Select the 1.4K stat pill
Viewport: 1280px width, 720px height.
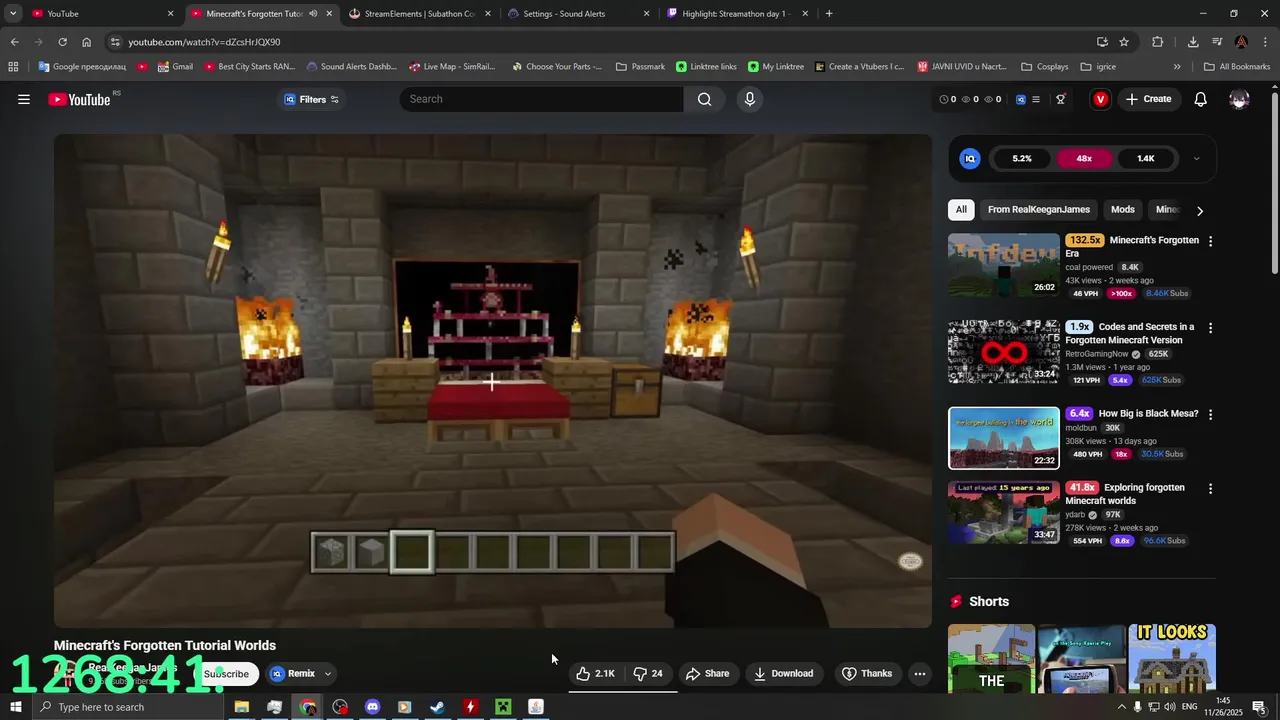click(1146, 158)
